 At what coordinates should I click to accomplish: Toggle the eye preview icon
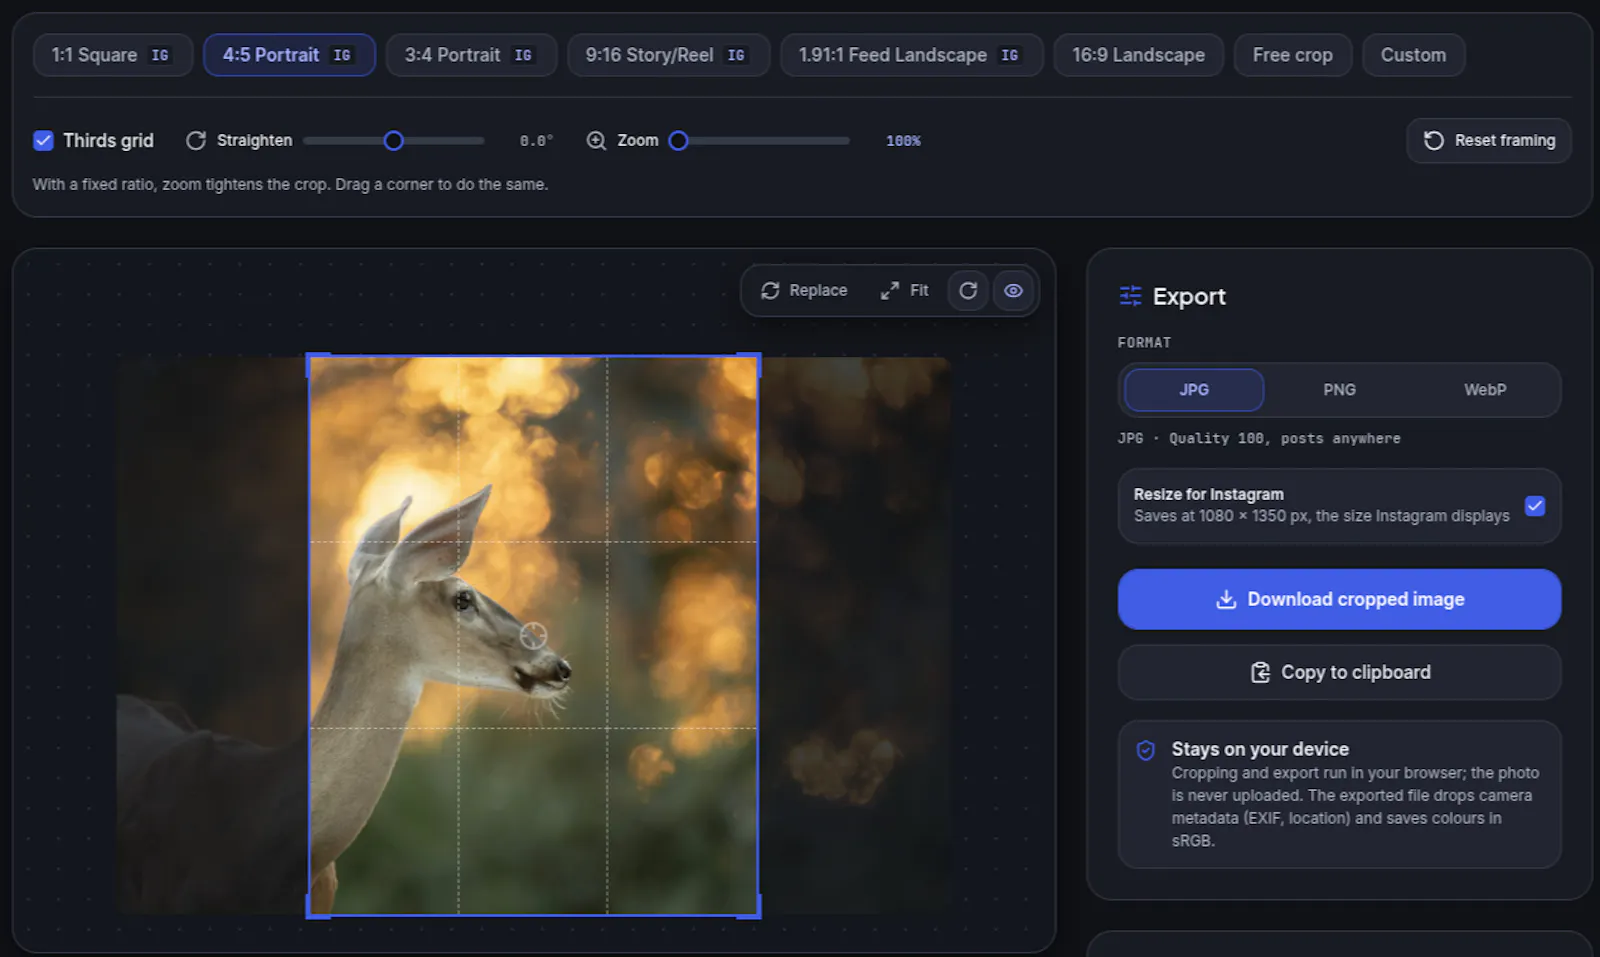tap(1013, 291)
